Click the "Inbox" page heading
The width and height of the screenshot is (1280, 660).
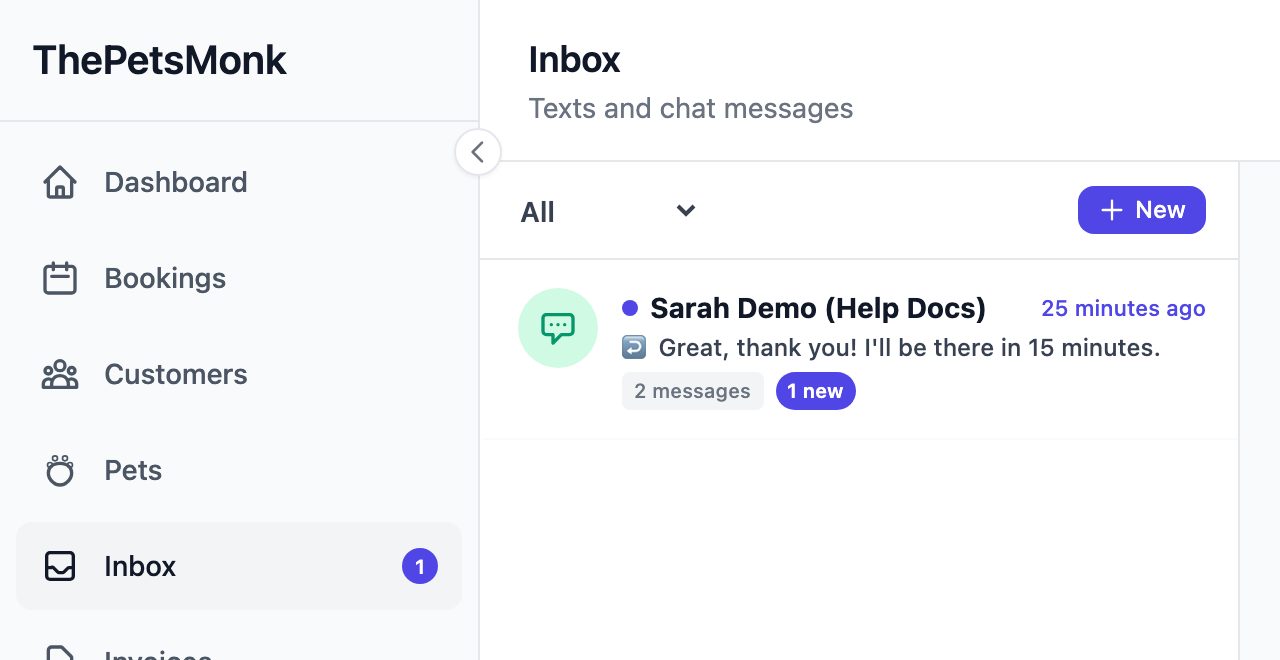pos(574,60)
